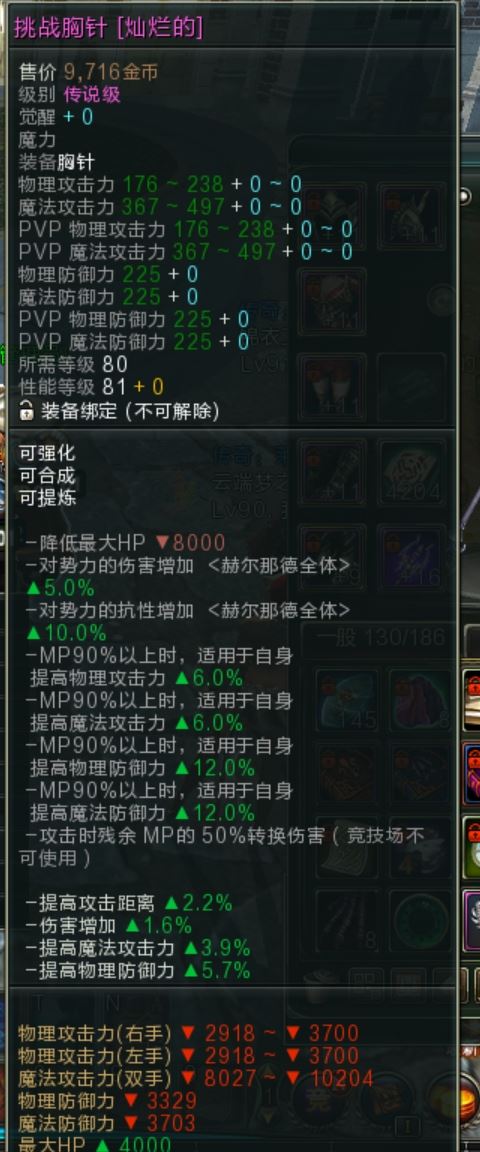Click the item slot showing 4204
Screen dimensions: 480x1152
pyautogui.click(x=412, y=472)
